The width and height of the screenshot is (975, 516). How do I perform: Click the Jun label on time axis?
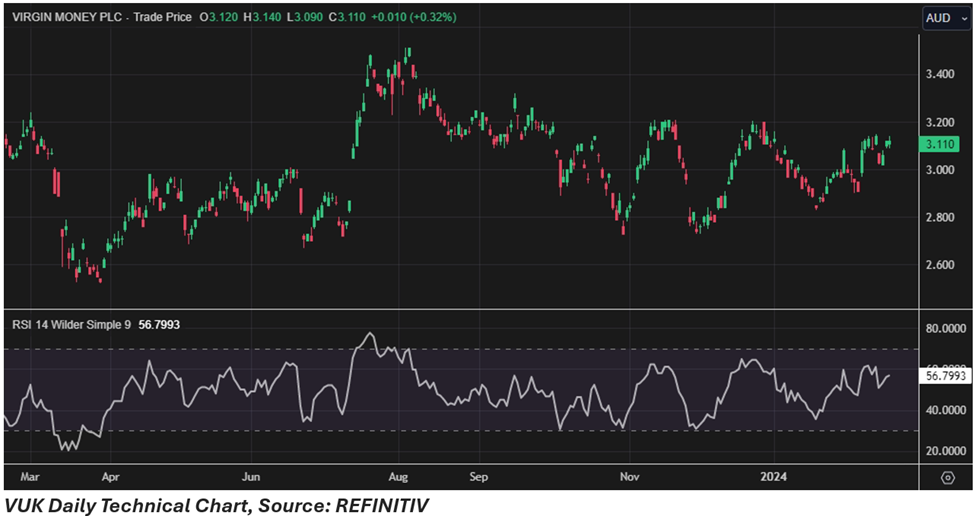point(251,477)
